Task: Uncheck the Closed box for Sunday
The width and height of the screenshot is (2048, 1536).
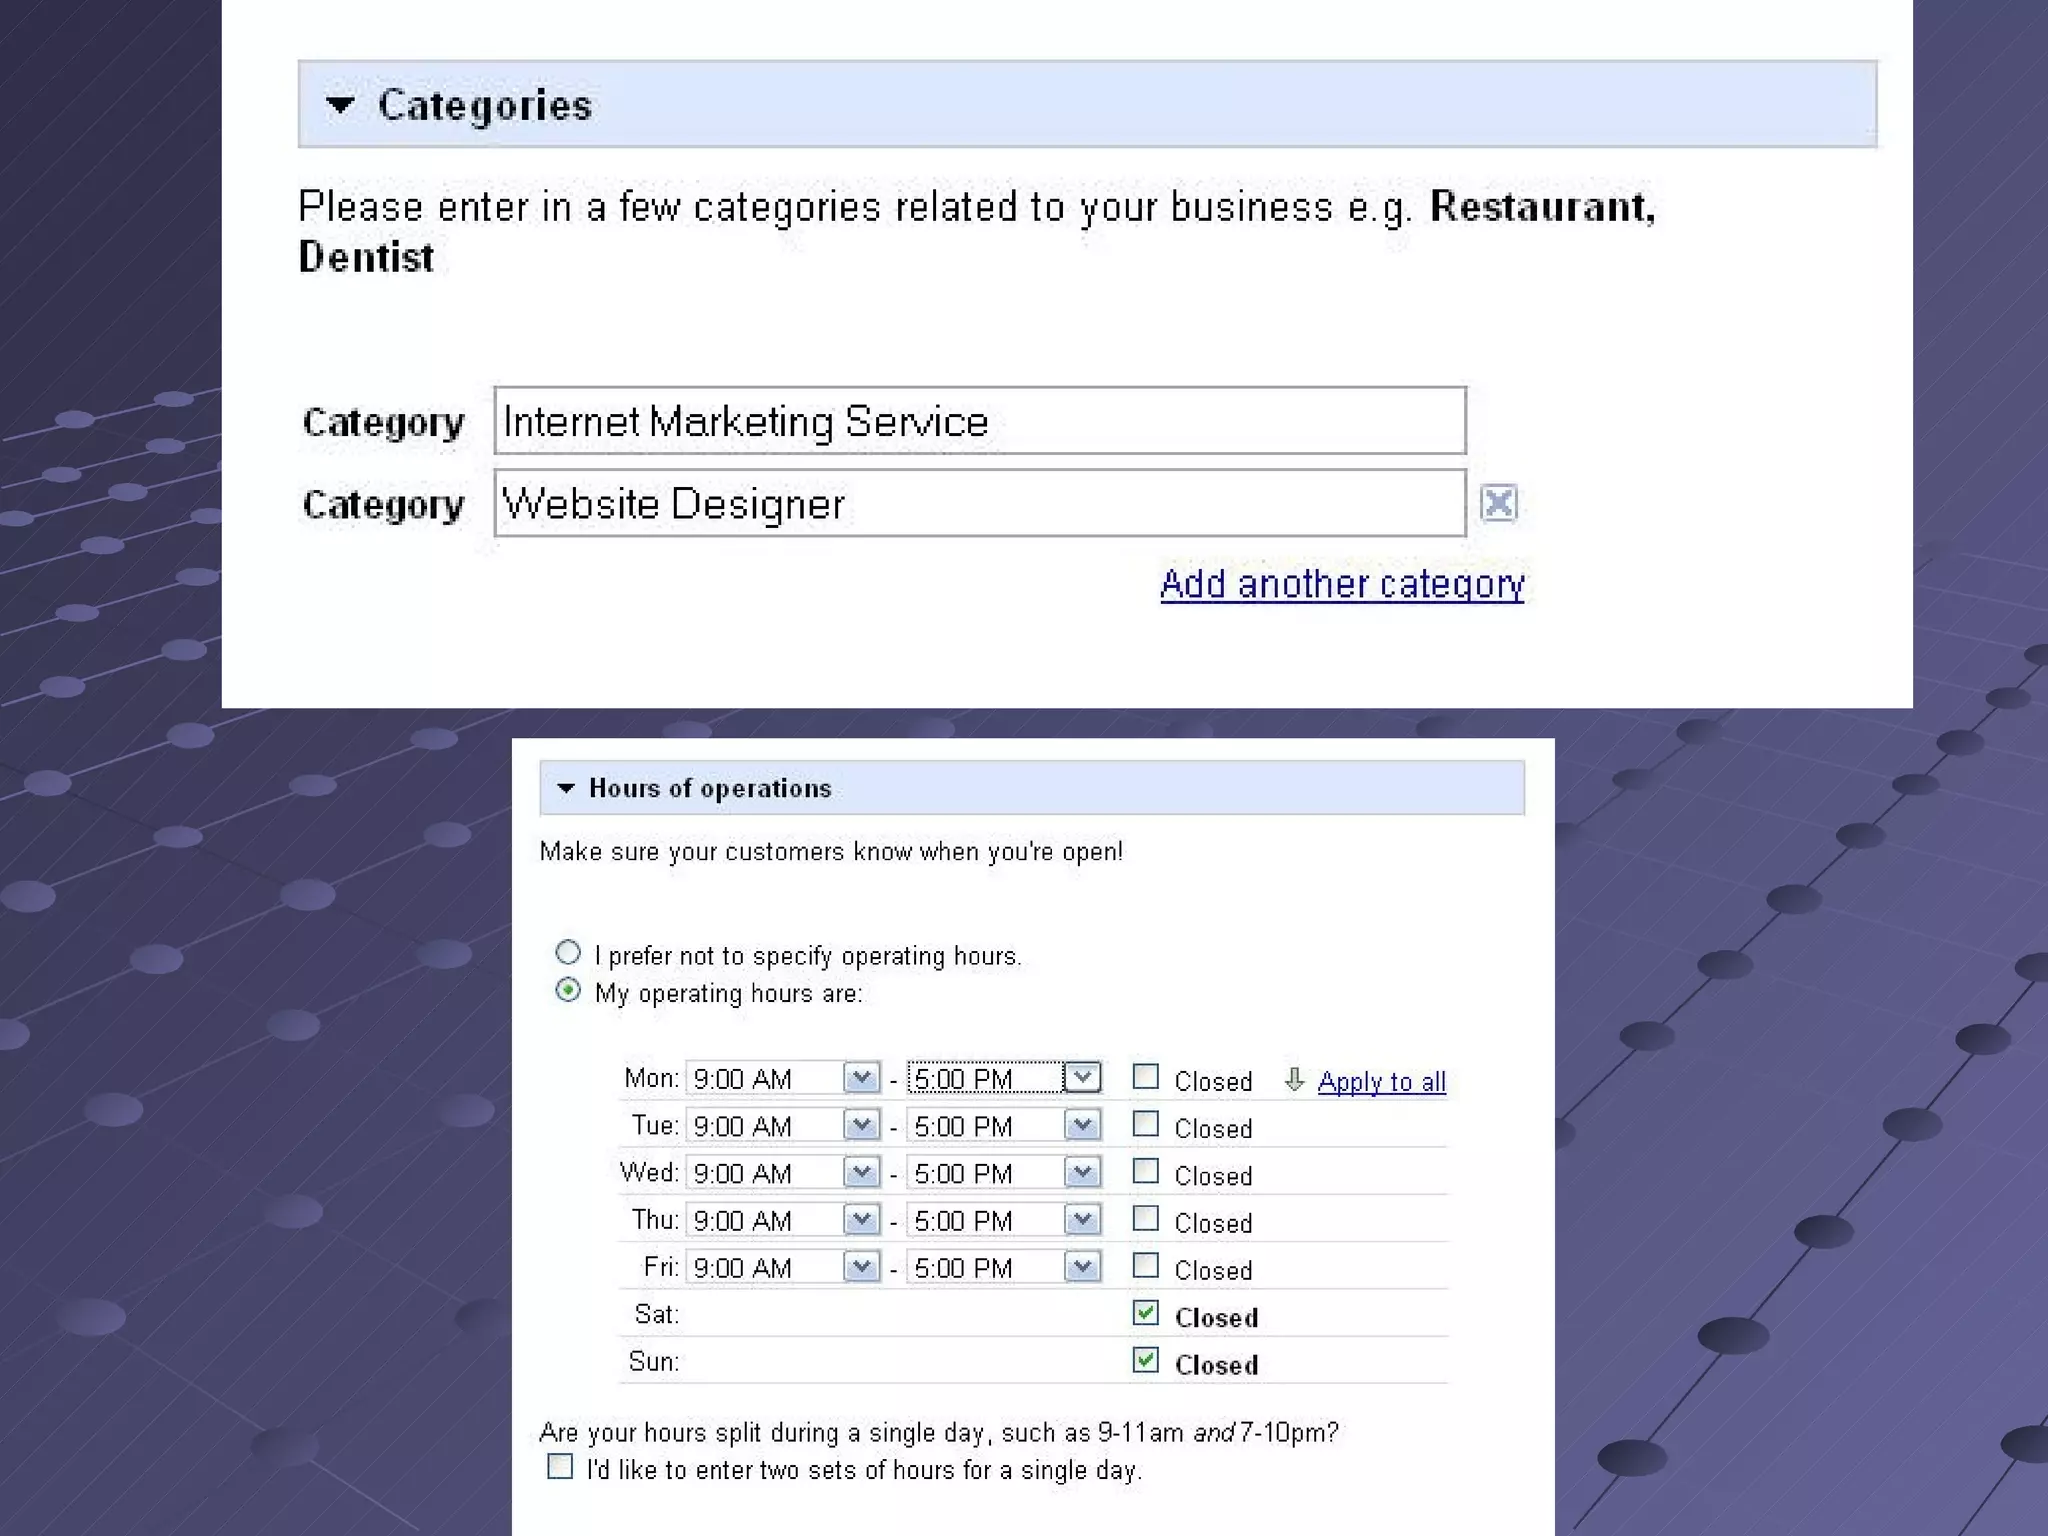Action: (x=1145, y=1360)
